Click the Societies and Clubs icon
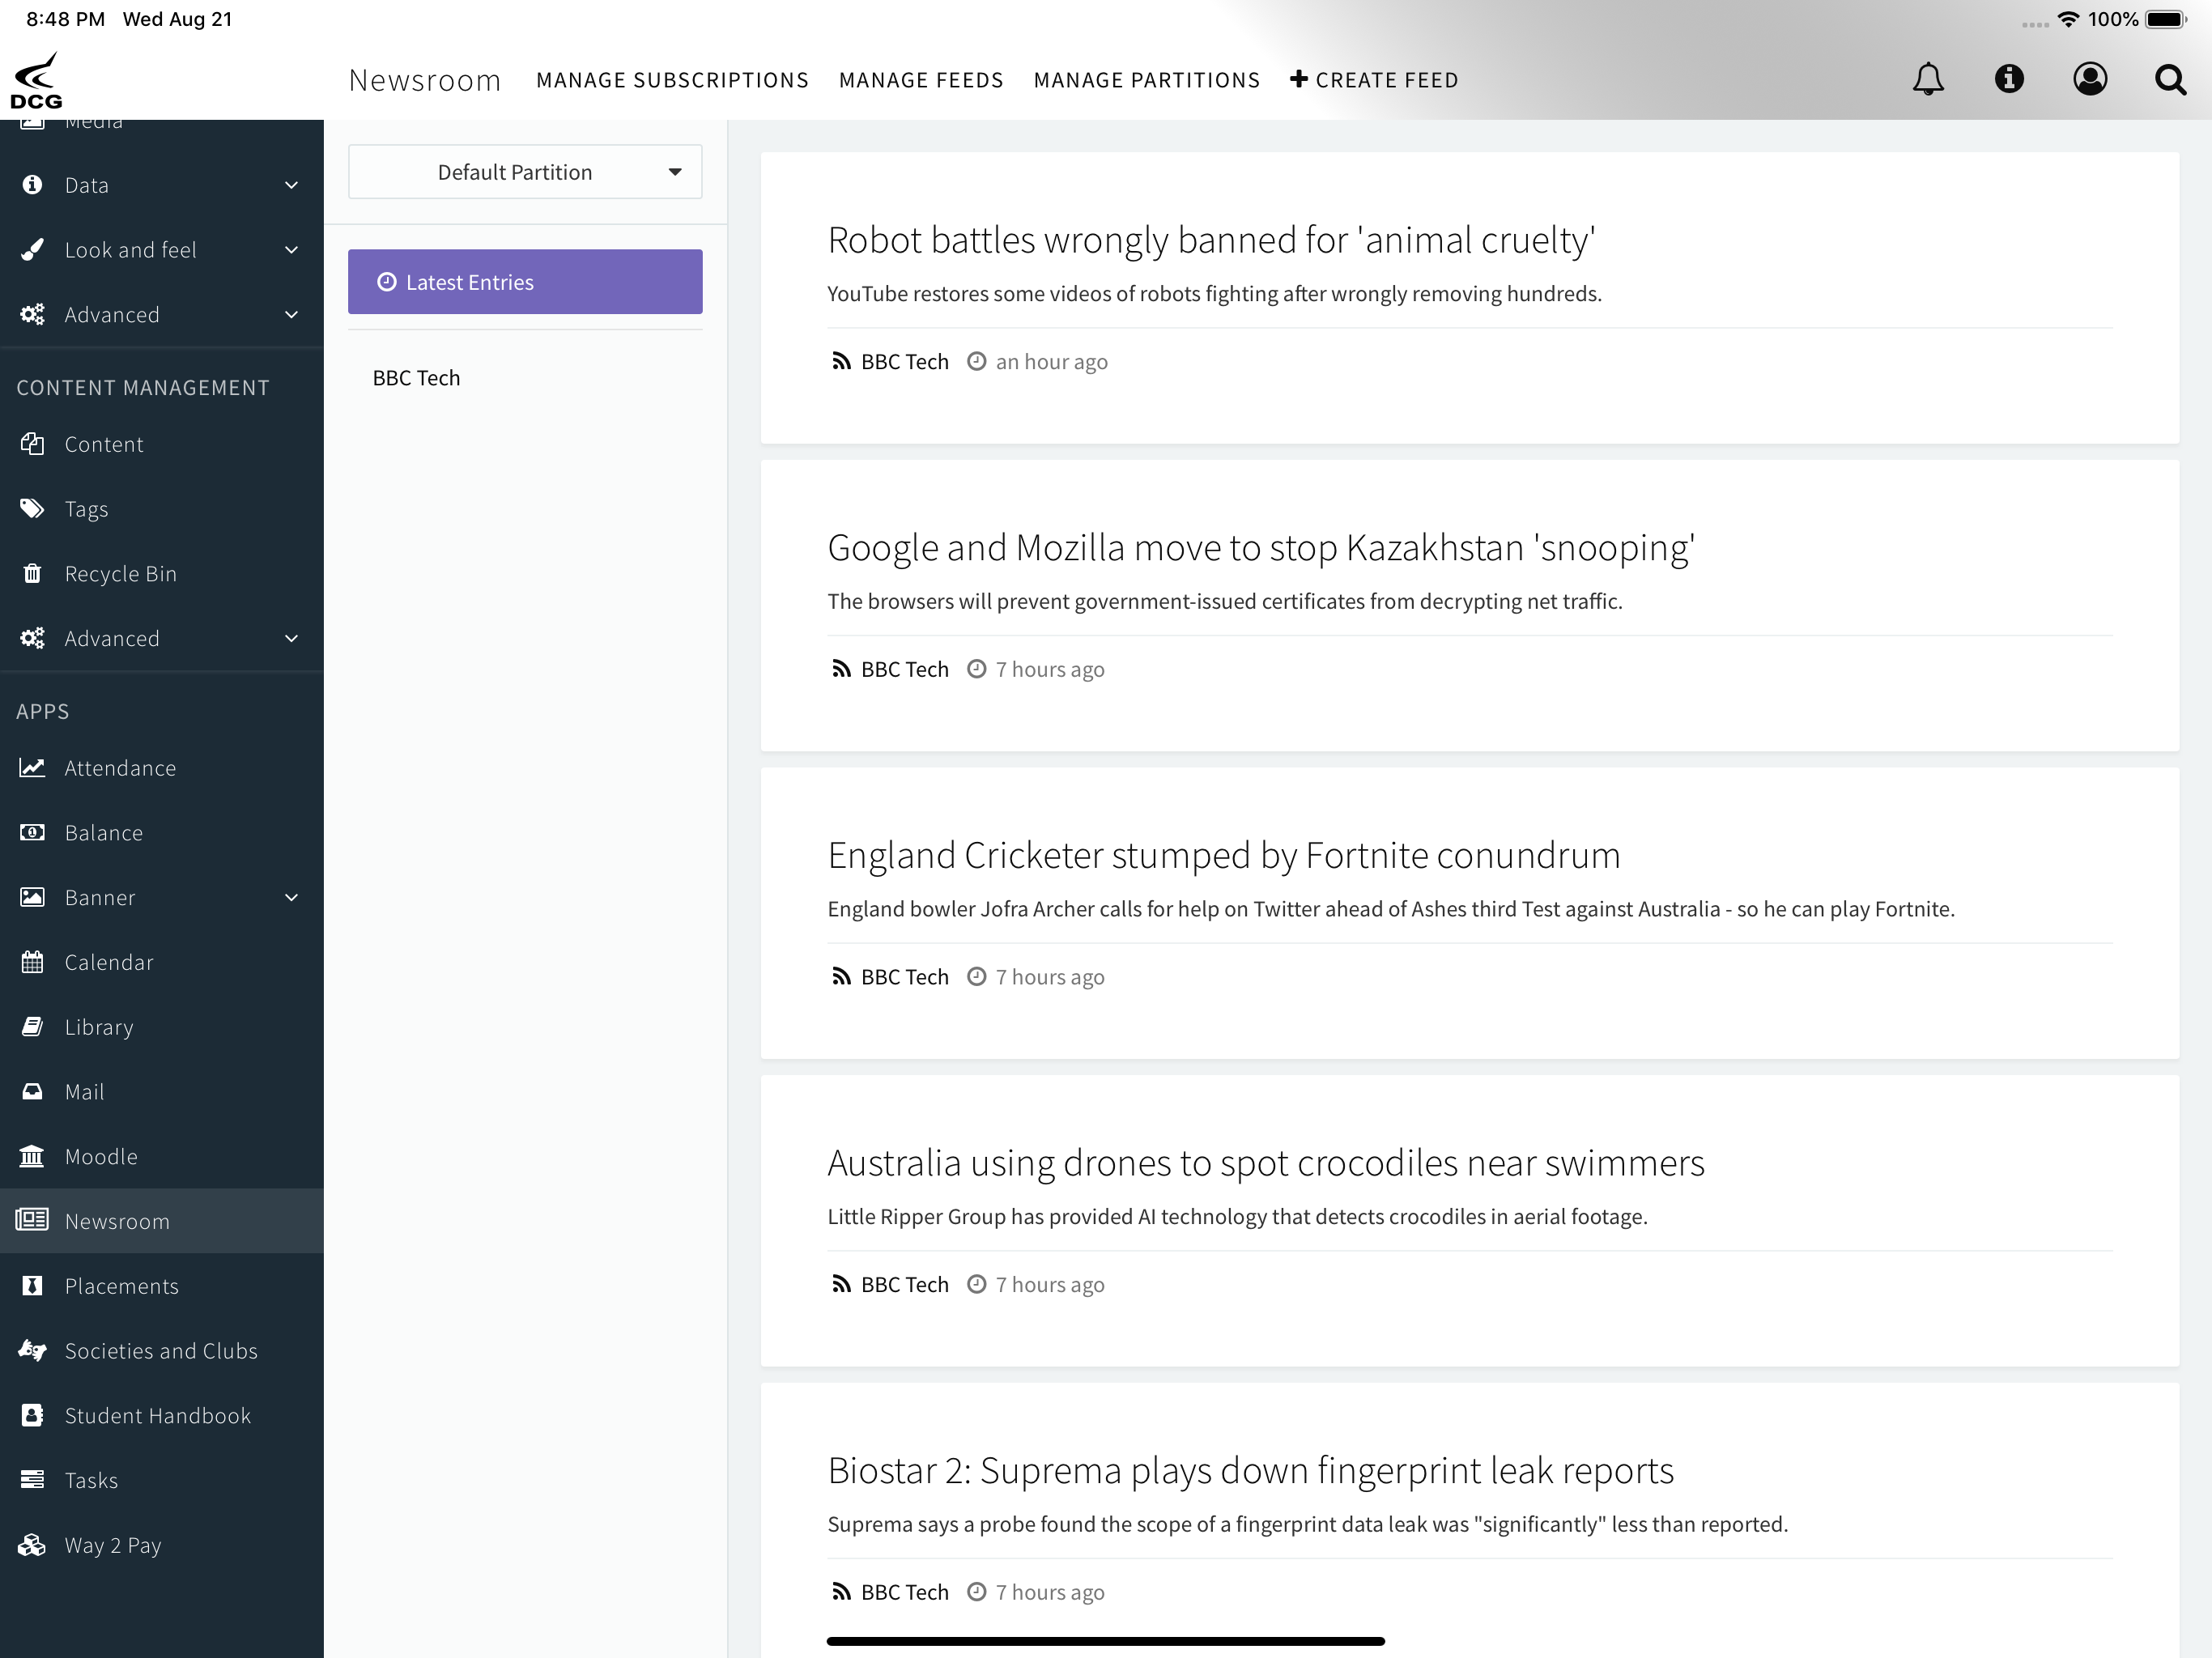Image resolution: width=2212 pixels, height=1658 pixels. tap(32, 1351)
